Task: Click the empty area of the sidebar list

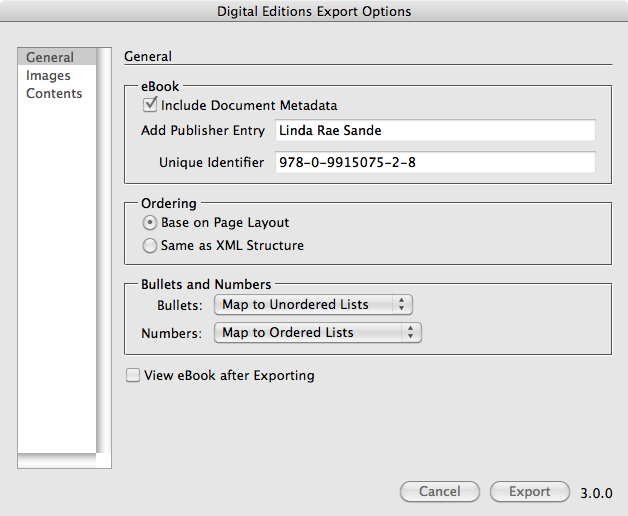Action: 56,280
